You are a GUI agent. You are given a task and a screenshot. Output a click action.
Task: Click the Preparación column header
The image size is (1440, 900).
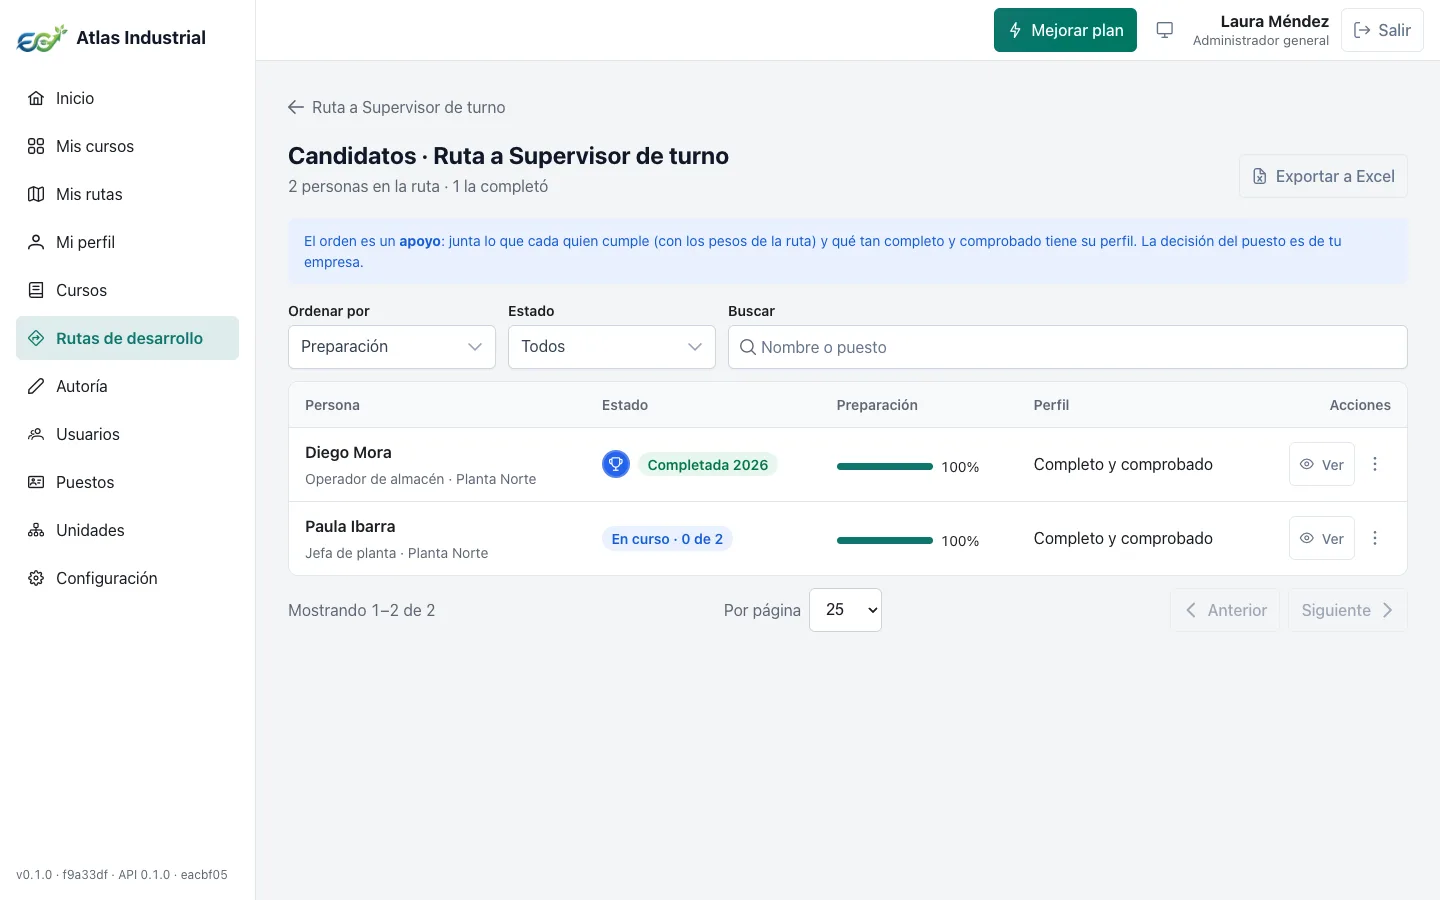(x=877, y=405)
